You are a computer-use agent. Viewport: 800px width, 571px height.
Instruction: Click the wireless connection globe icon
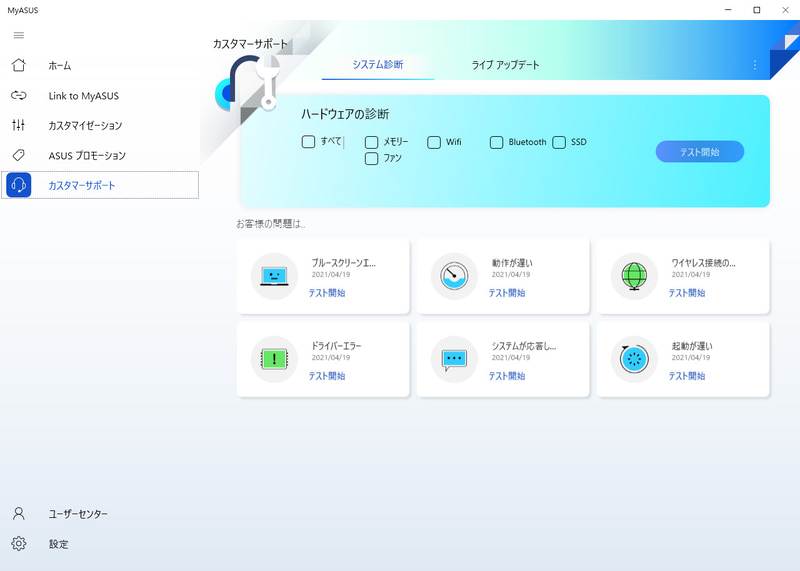coord(634,276)
